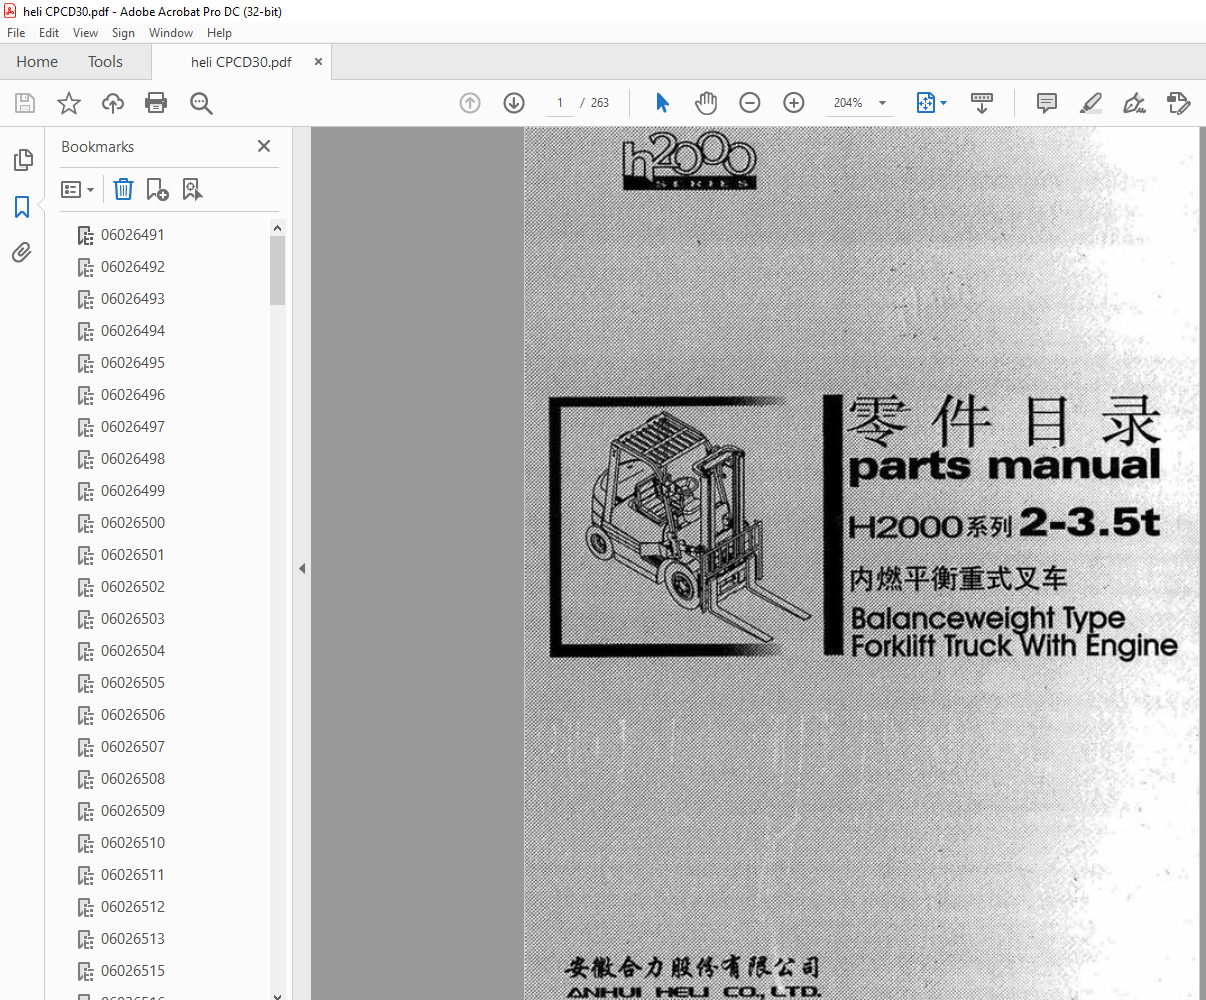Image resolution: width=1206 pixels, height=1000 pixels.
Task: Open the Window menu
Action: [x=171, y=33]
